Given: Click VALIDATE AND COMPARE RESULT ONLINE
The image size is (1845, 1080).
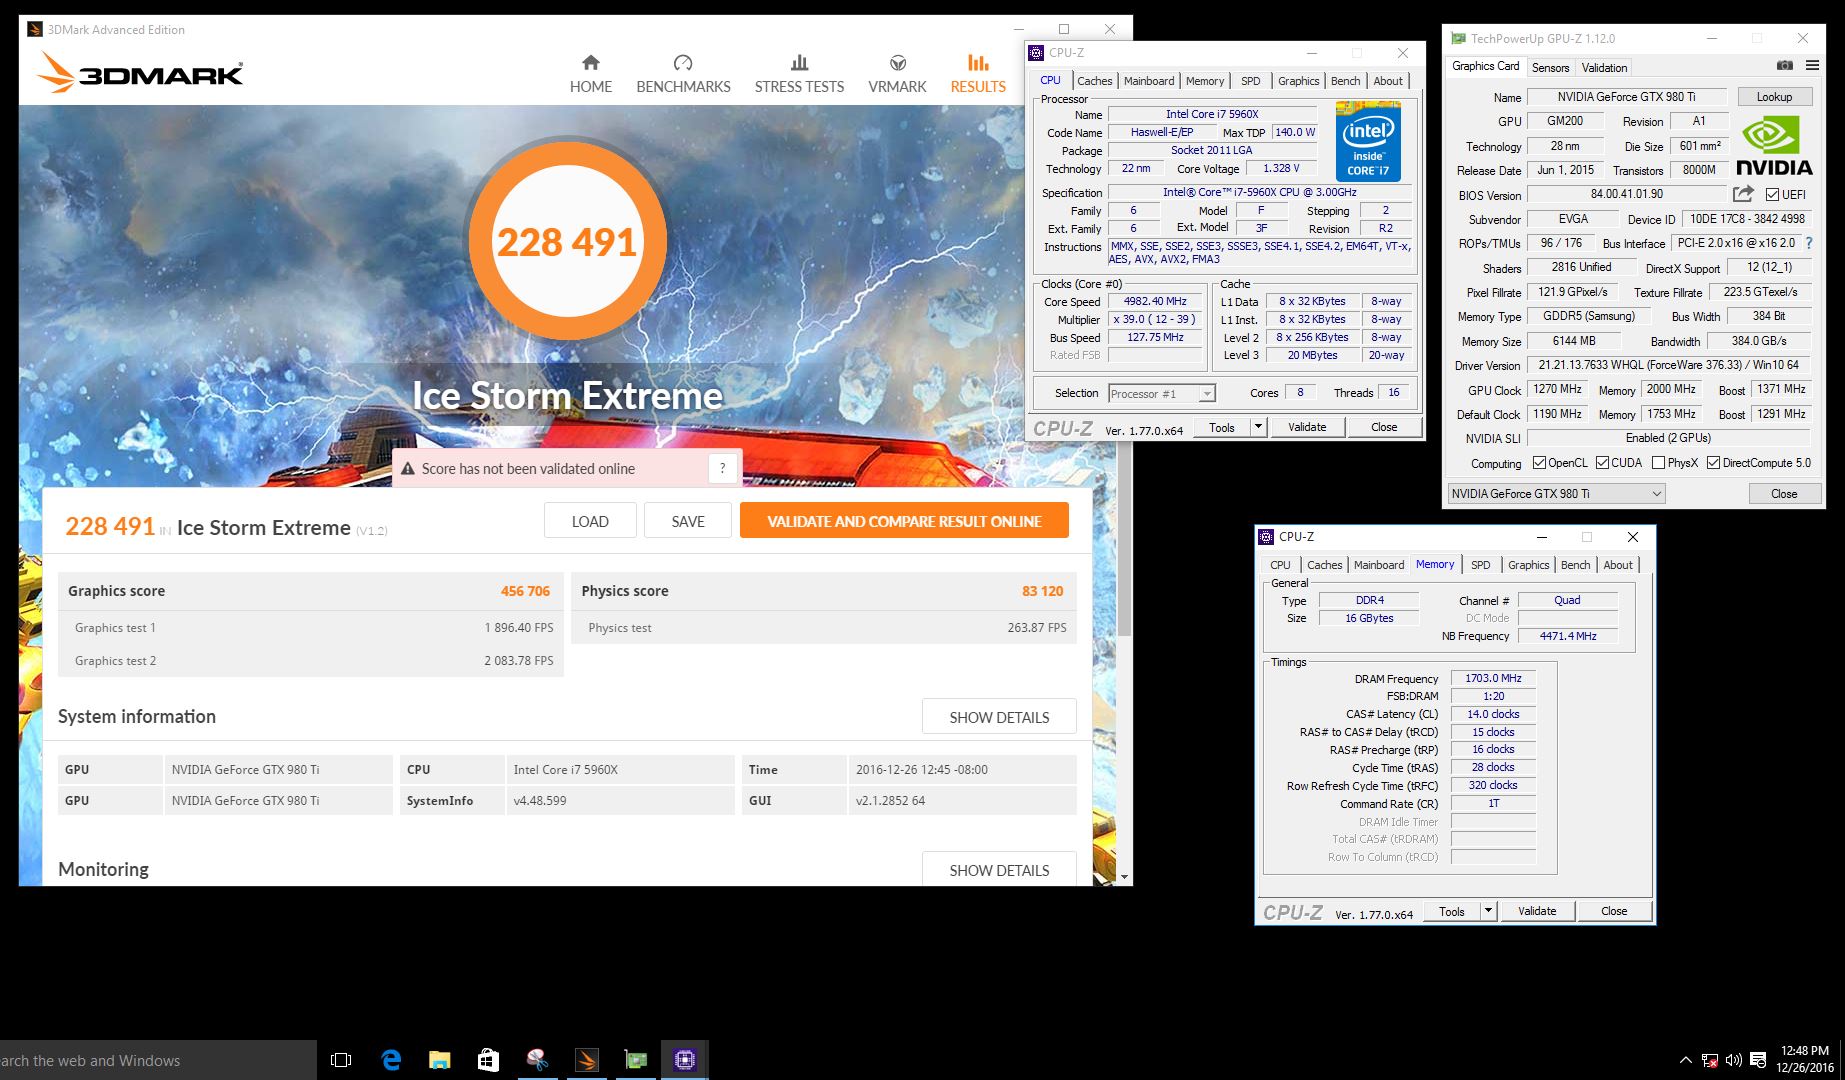Looking at the screenshot, I should click(x=904, y=521).
